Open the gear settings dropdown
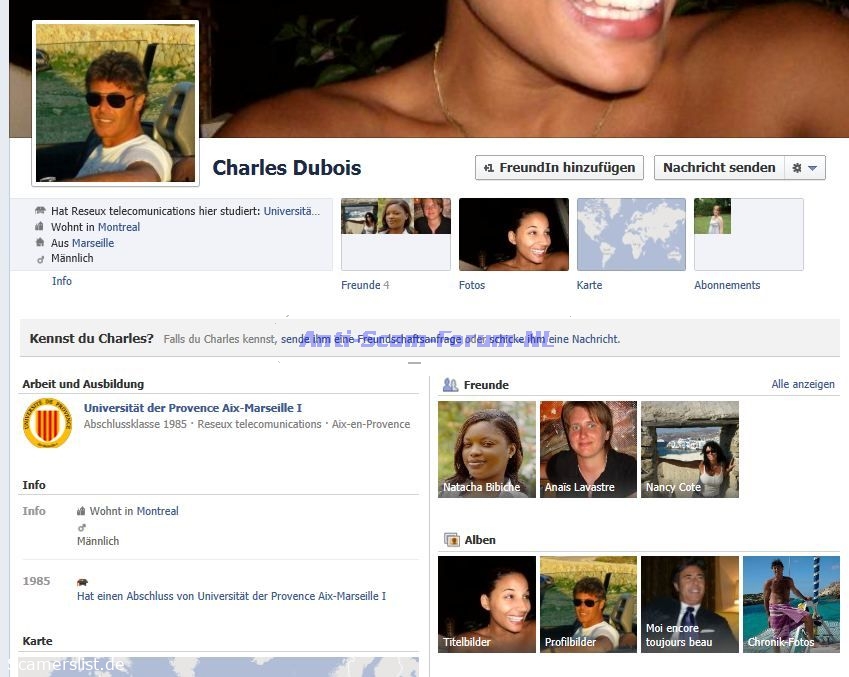This screenshot has width=849, height=677. [x=804, y=168]
